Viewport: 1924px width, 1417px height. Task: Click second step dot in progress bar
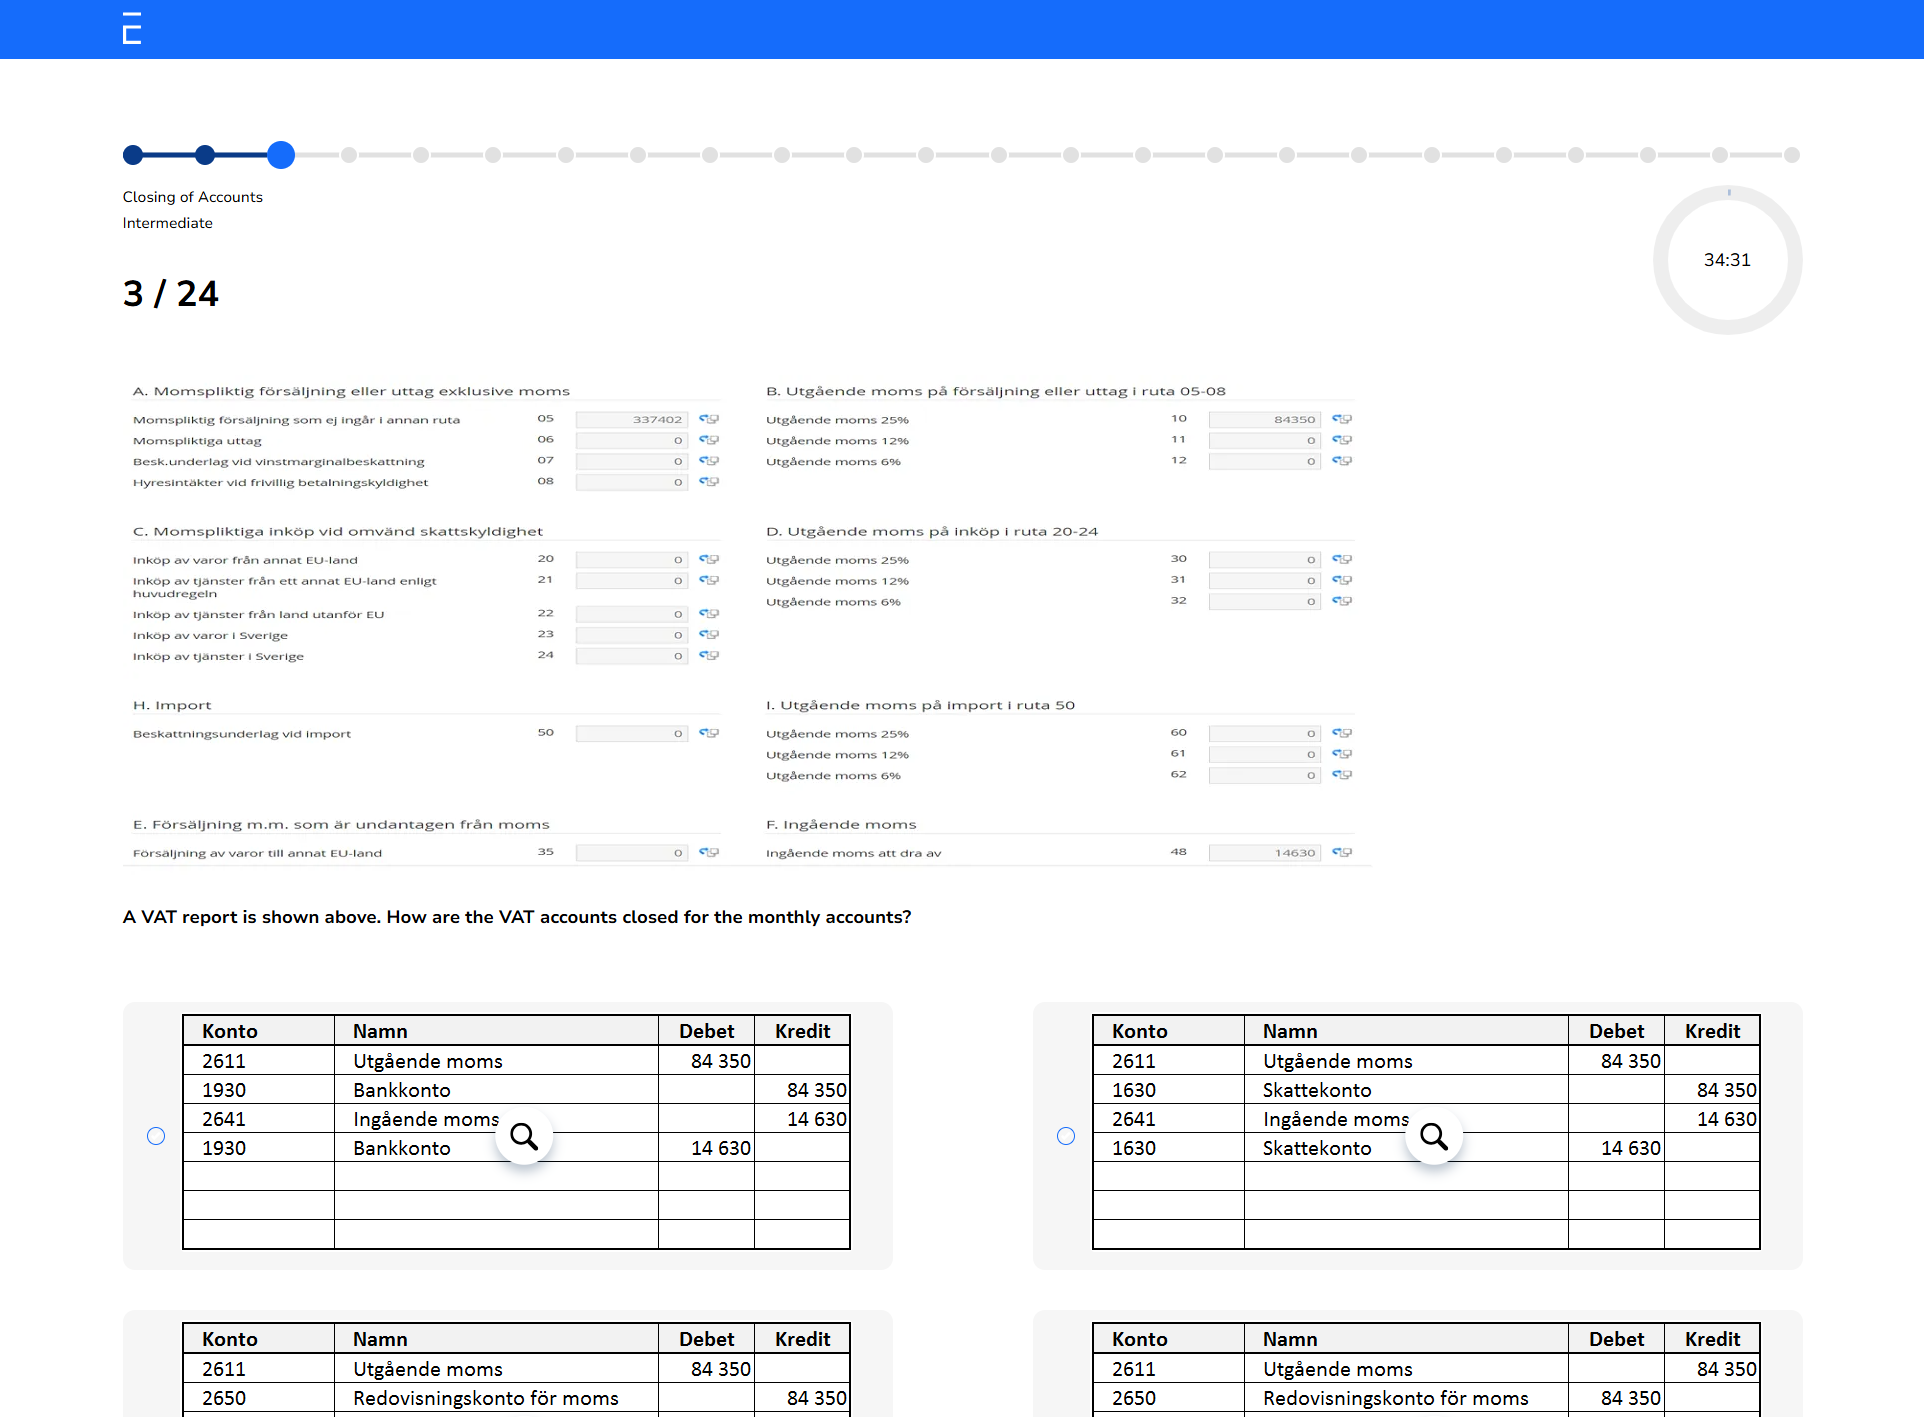tap(205, 155)
